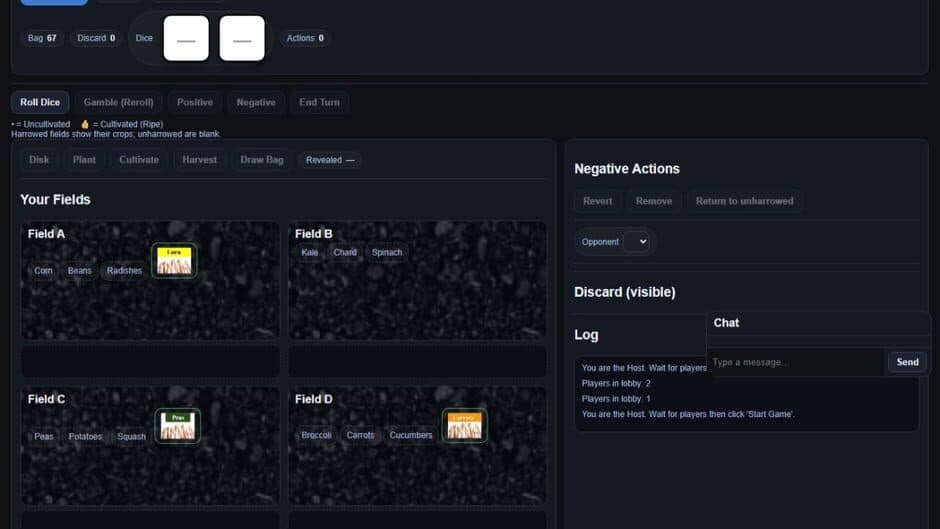Click Return to unharrowed
940x529 pixels.
(x=745, y=202)
